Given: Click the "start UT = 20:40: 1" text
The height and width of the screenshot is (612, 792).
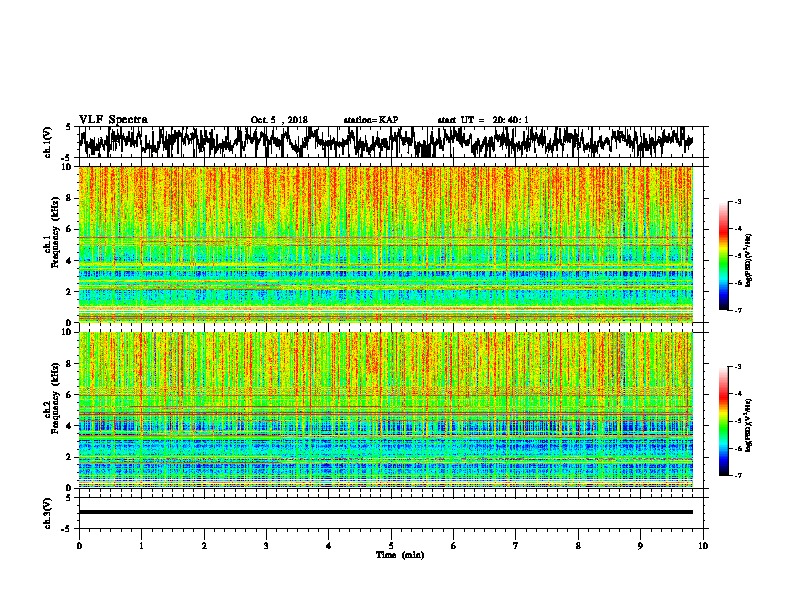Looking at the screenshot, I should tap(483, 120).
